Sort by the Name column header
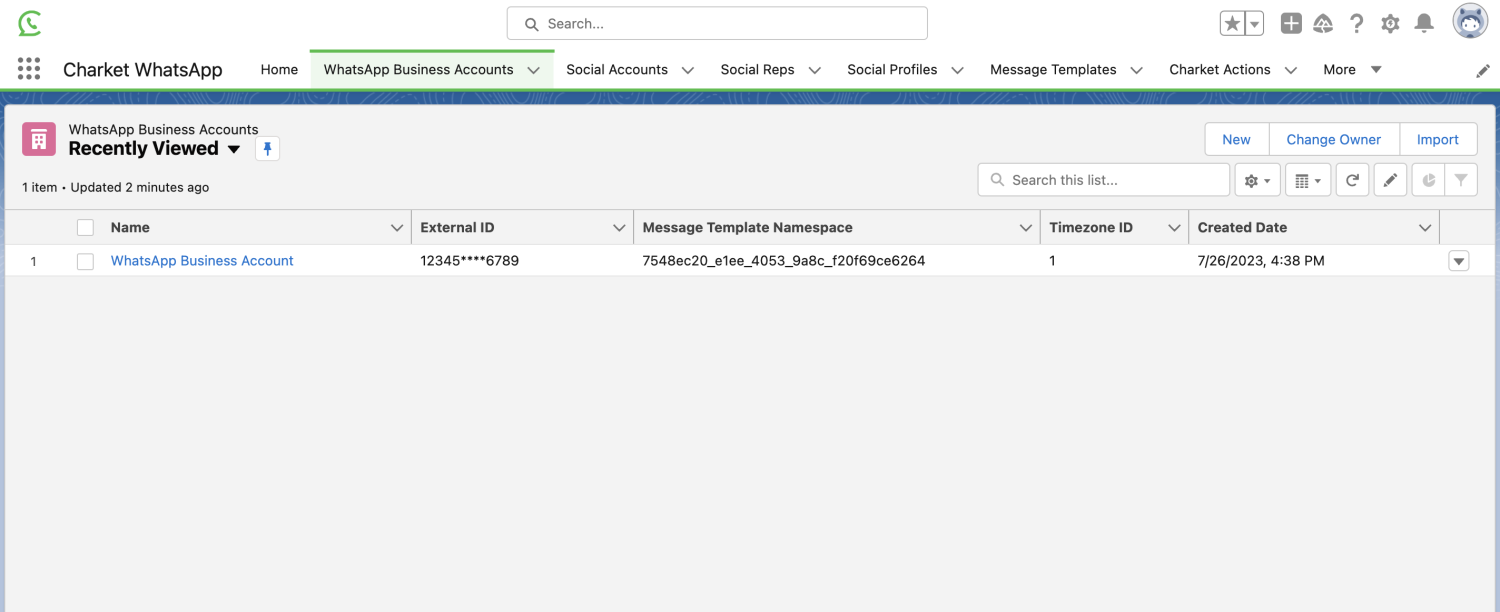The width and height of the screenshot is (1500, 612). [x=130, y=228]
